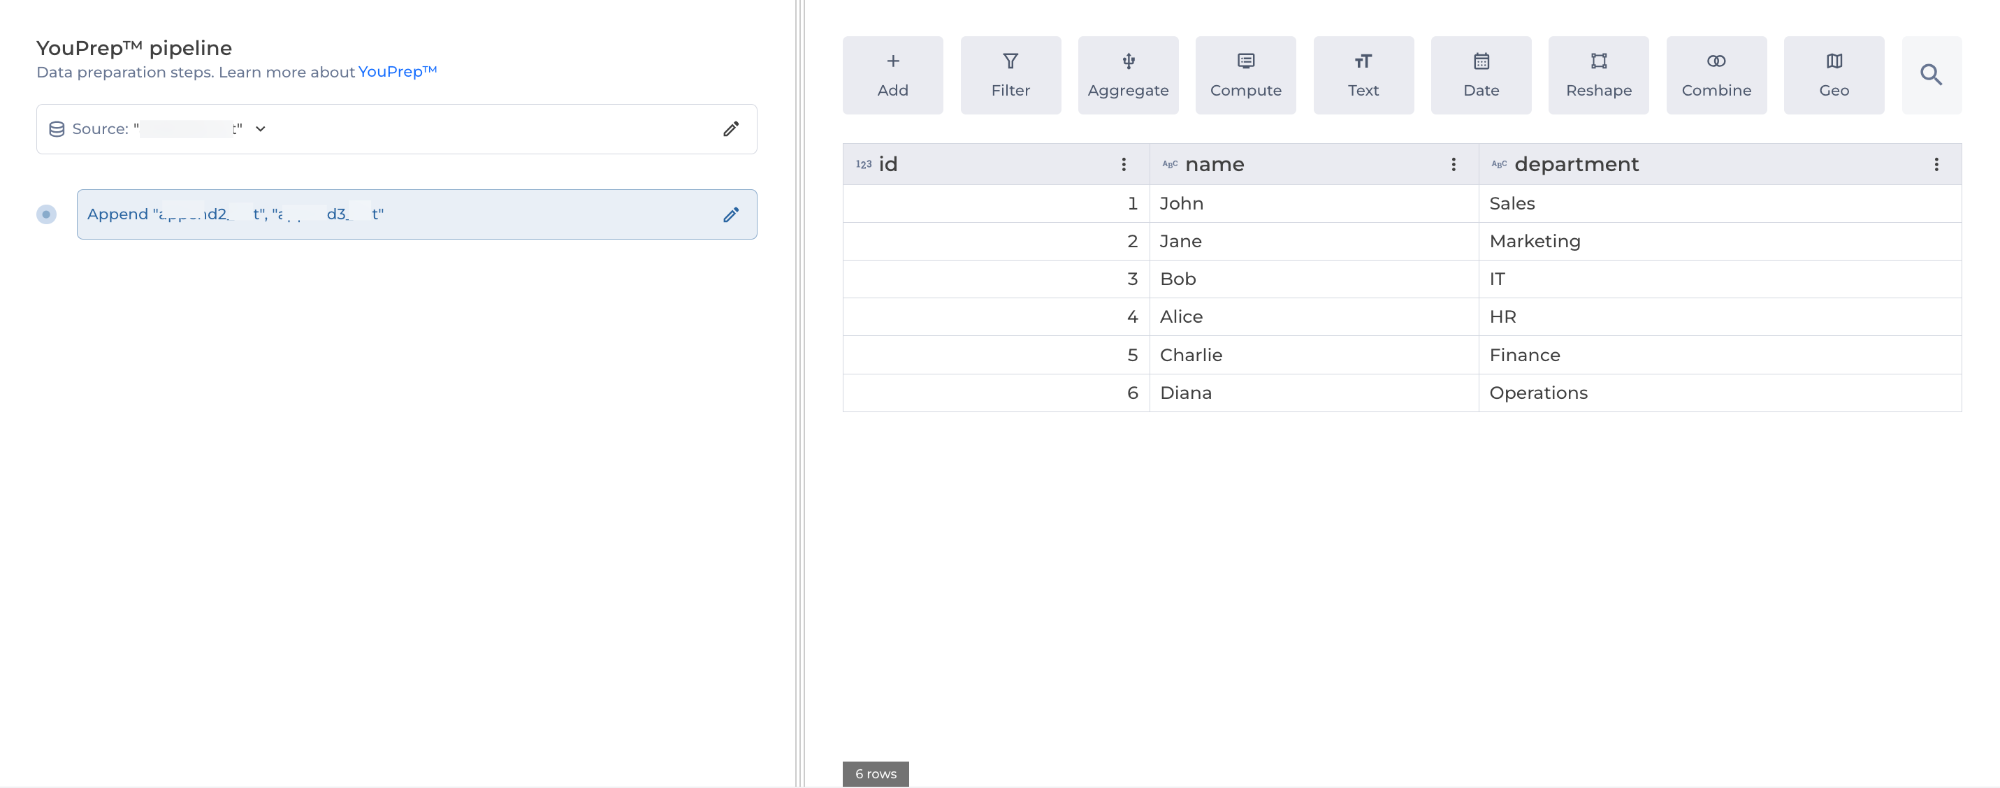Open the department column options menu
This screenshot has width=2000, height=788.
click(1936, 165)
